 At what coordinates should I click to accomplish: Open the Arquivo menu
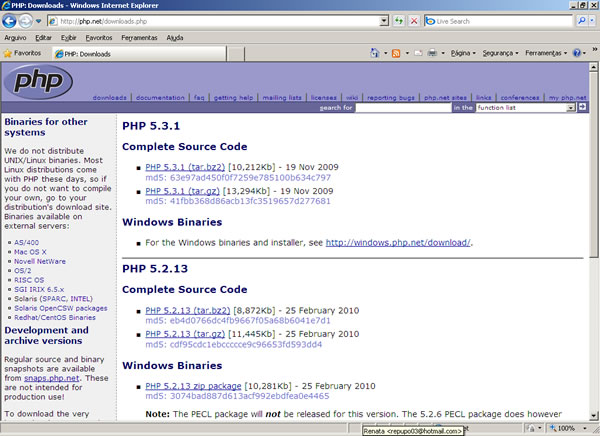[x=15, y=38]
